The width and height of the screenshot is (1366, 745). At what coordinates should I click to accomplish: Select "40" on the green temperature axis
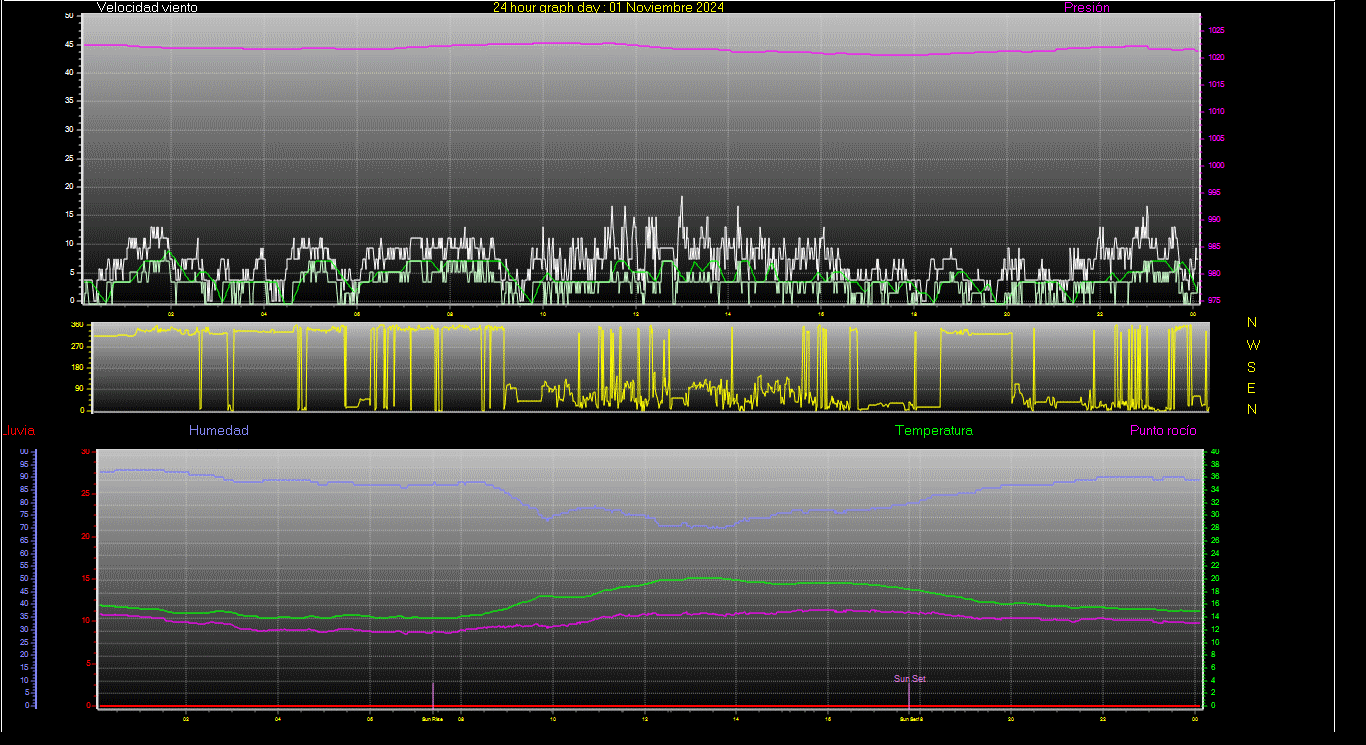(x=1215, y=452)
